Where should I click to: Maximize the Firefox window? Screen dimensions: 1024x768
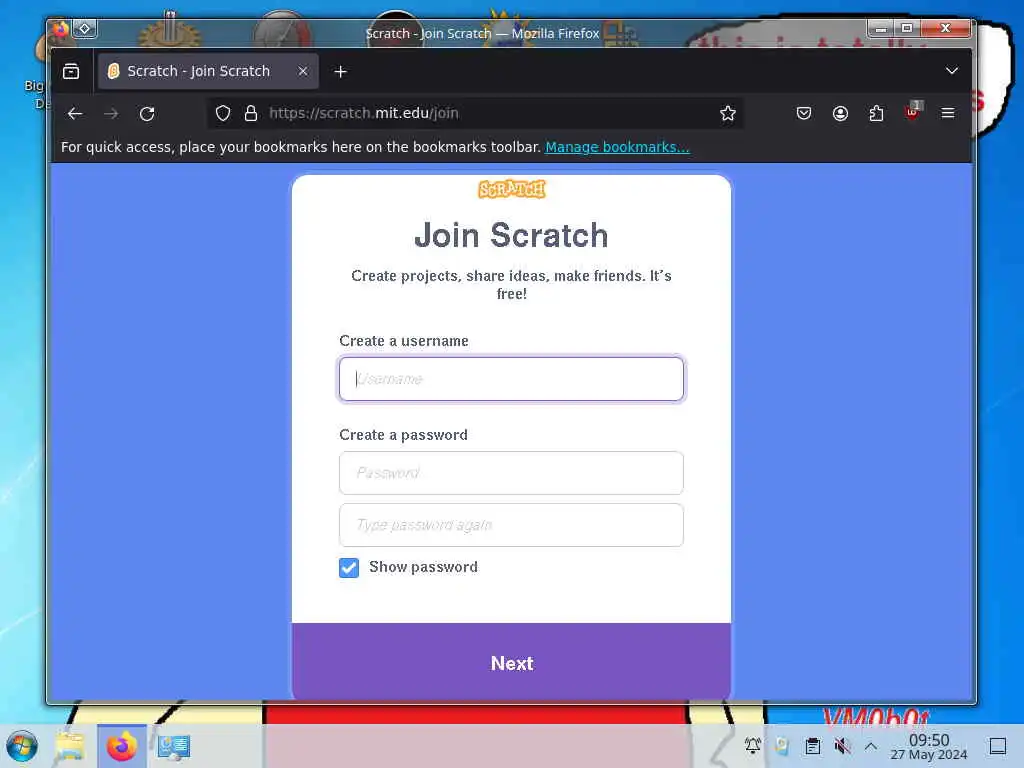(907, 28)
